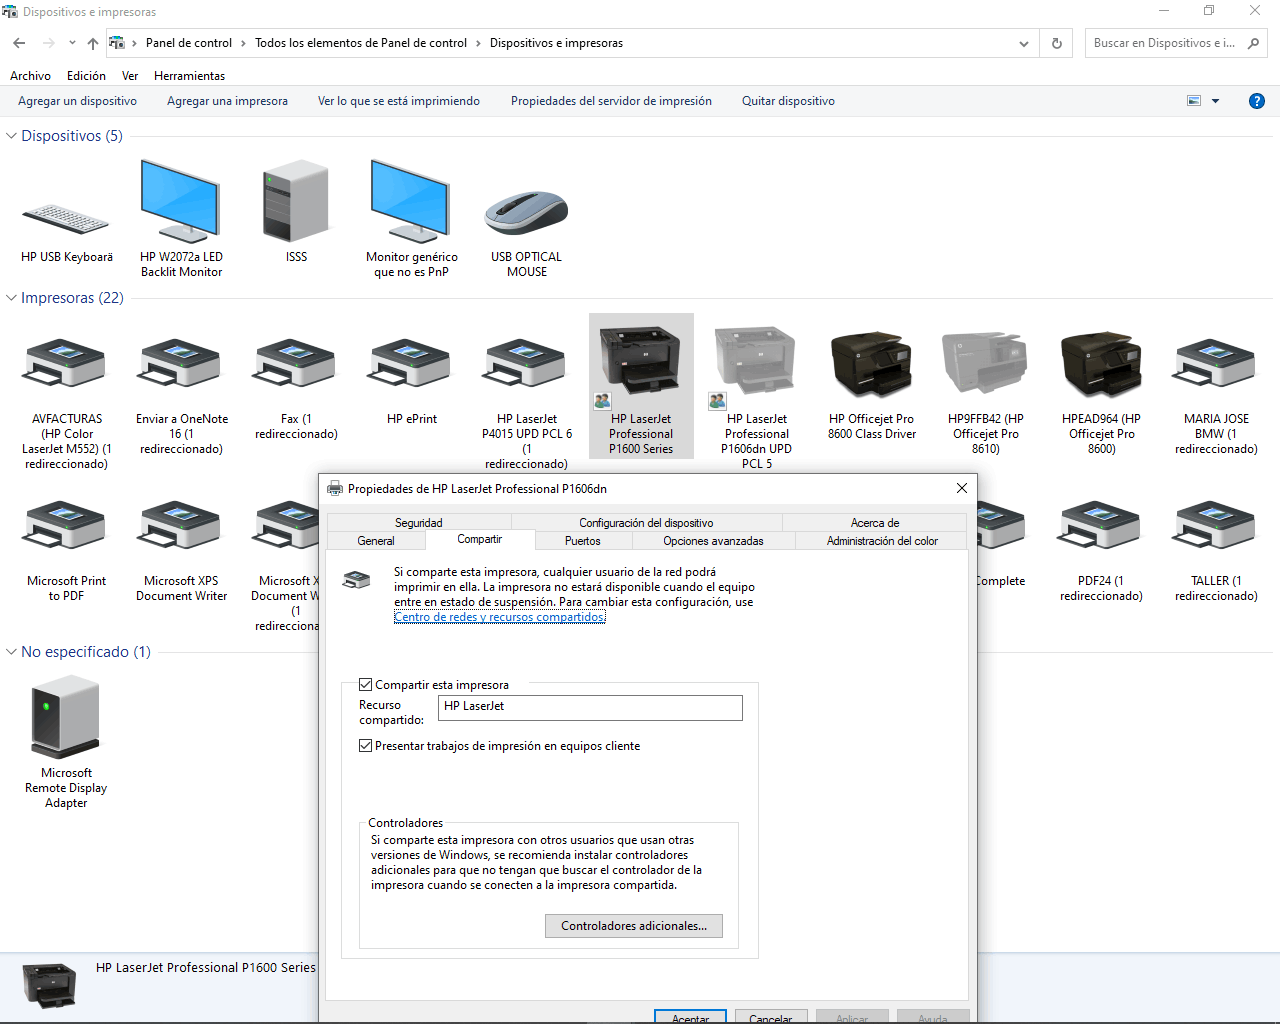The width and height of the screenshot is (1280, 1024).
Task: Change view with the view layout icon
Action: point(1194,101)
